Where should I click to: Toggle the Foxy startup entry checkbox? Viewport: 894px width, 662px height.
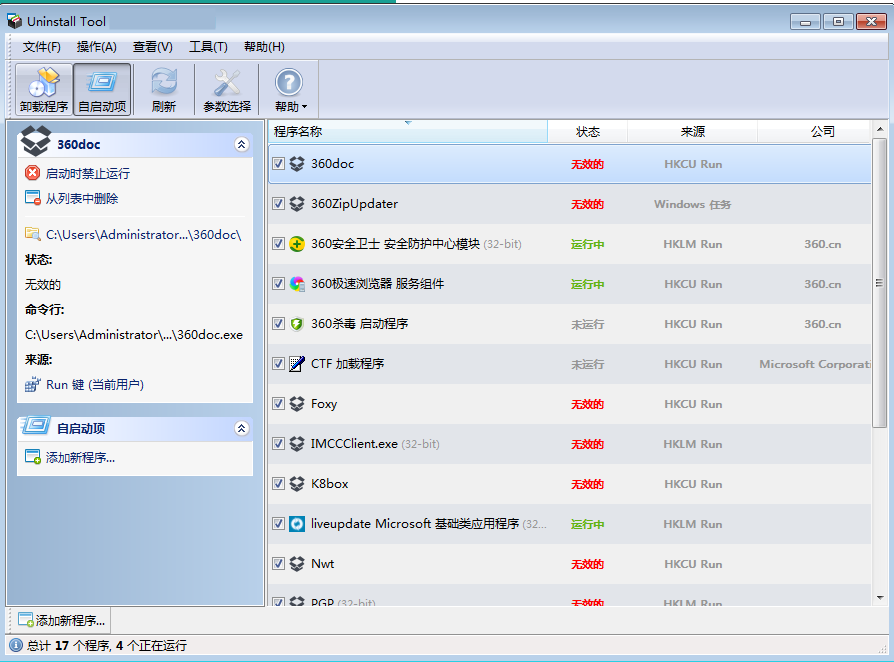click(x=279, y=404)
